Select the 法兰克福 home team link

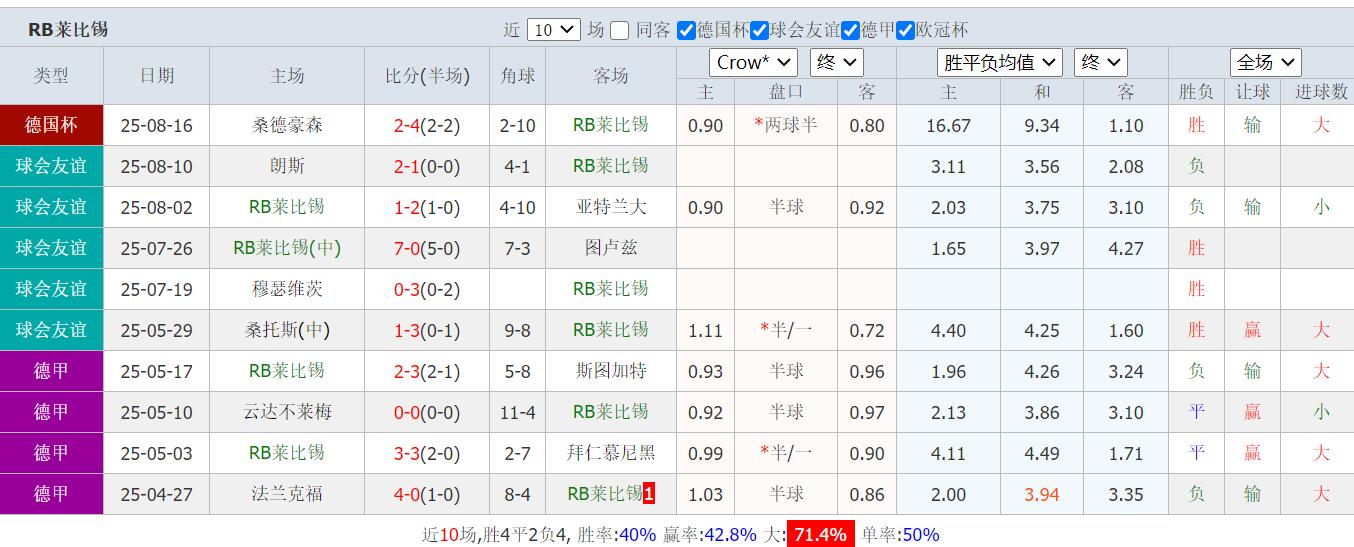click(287, 494)
